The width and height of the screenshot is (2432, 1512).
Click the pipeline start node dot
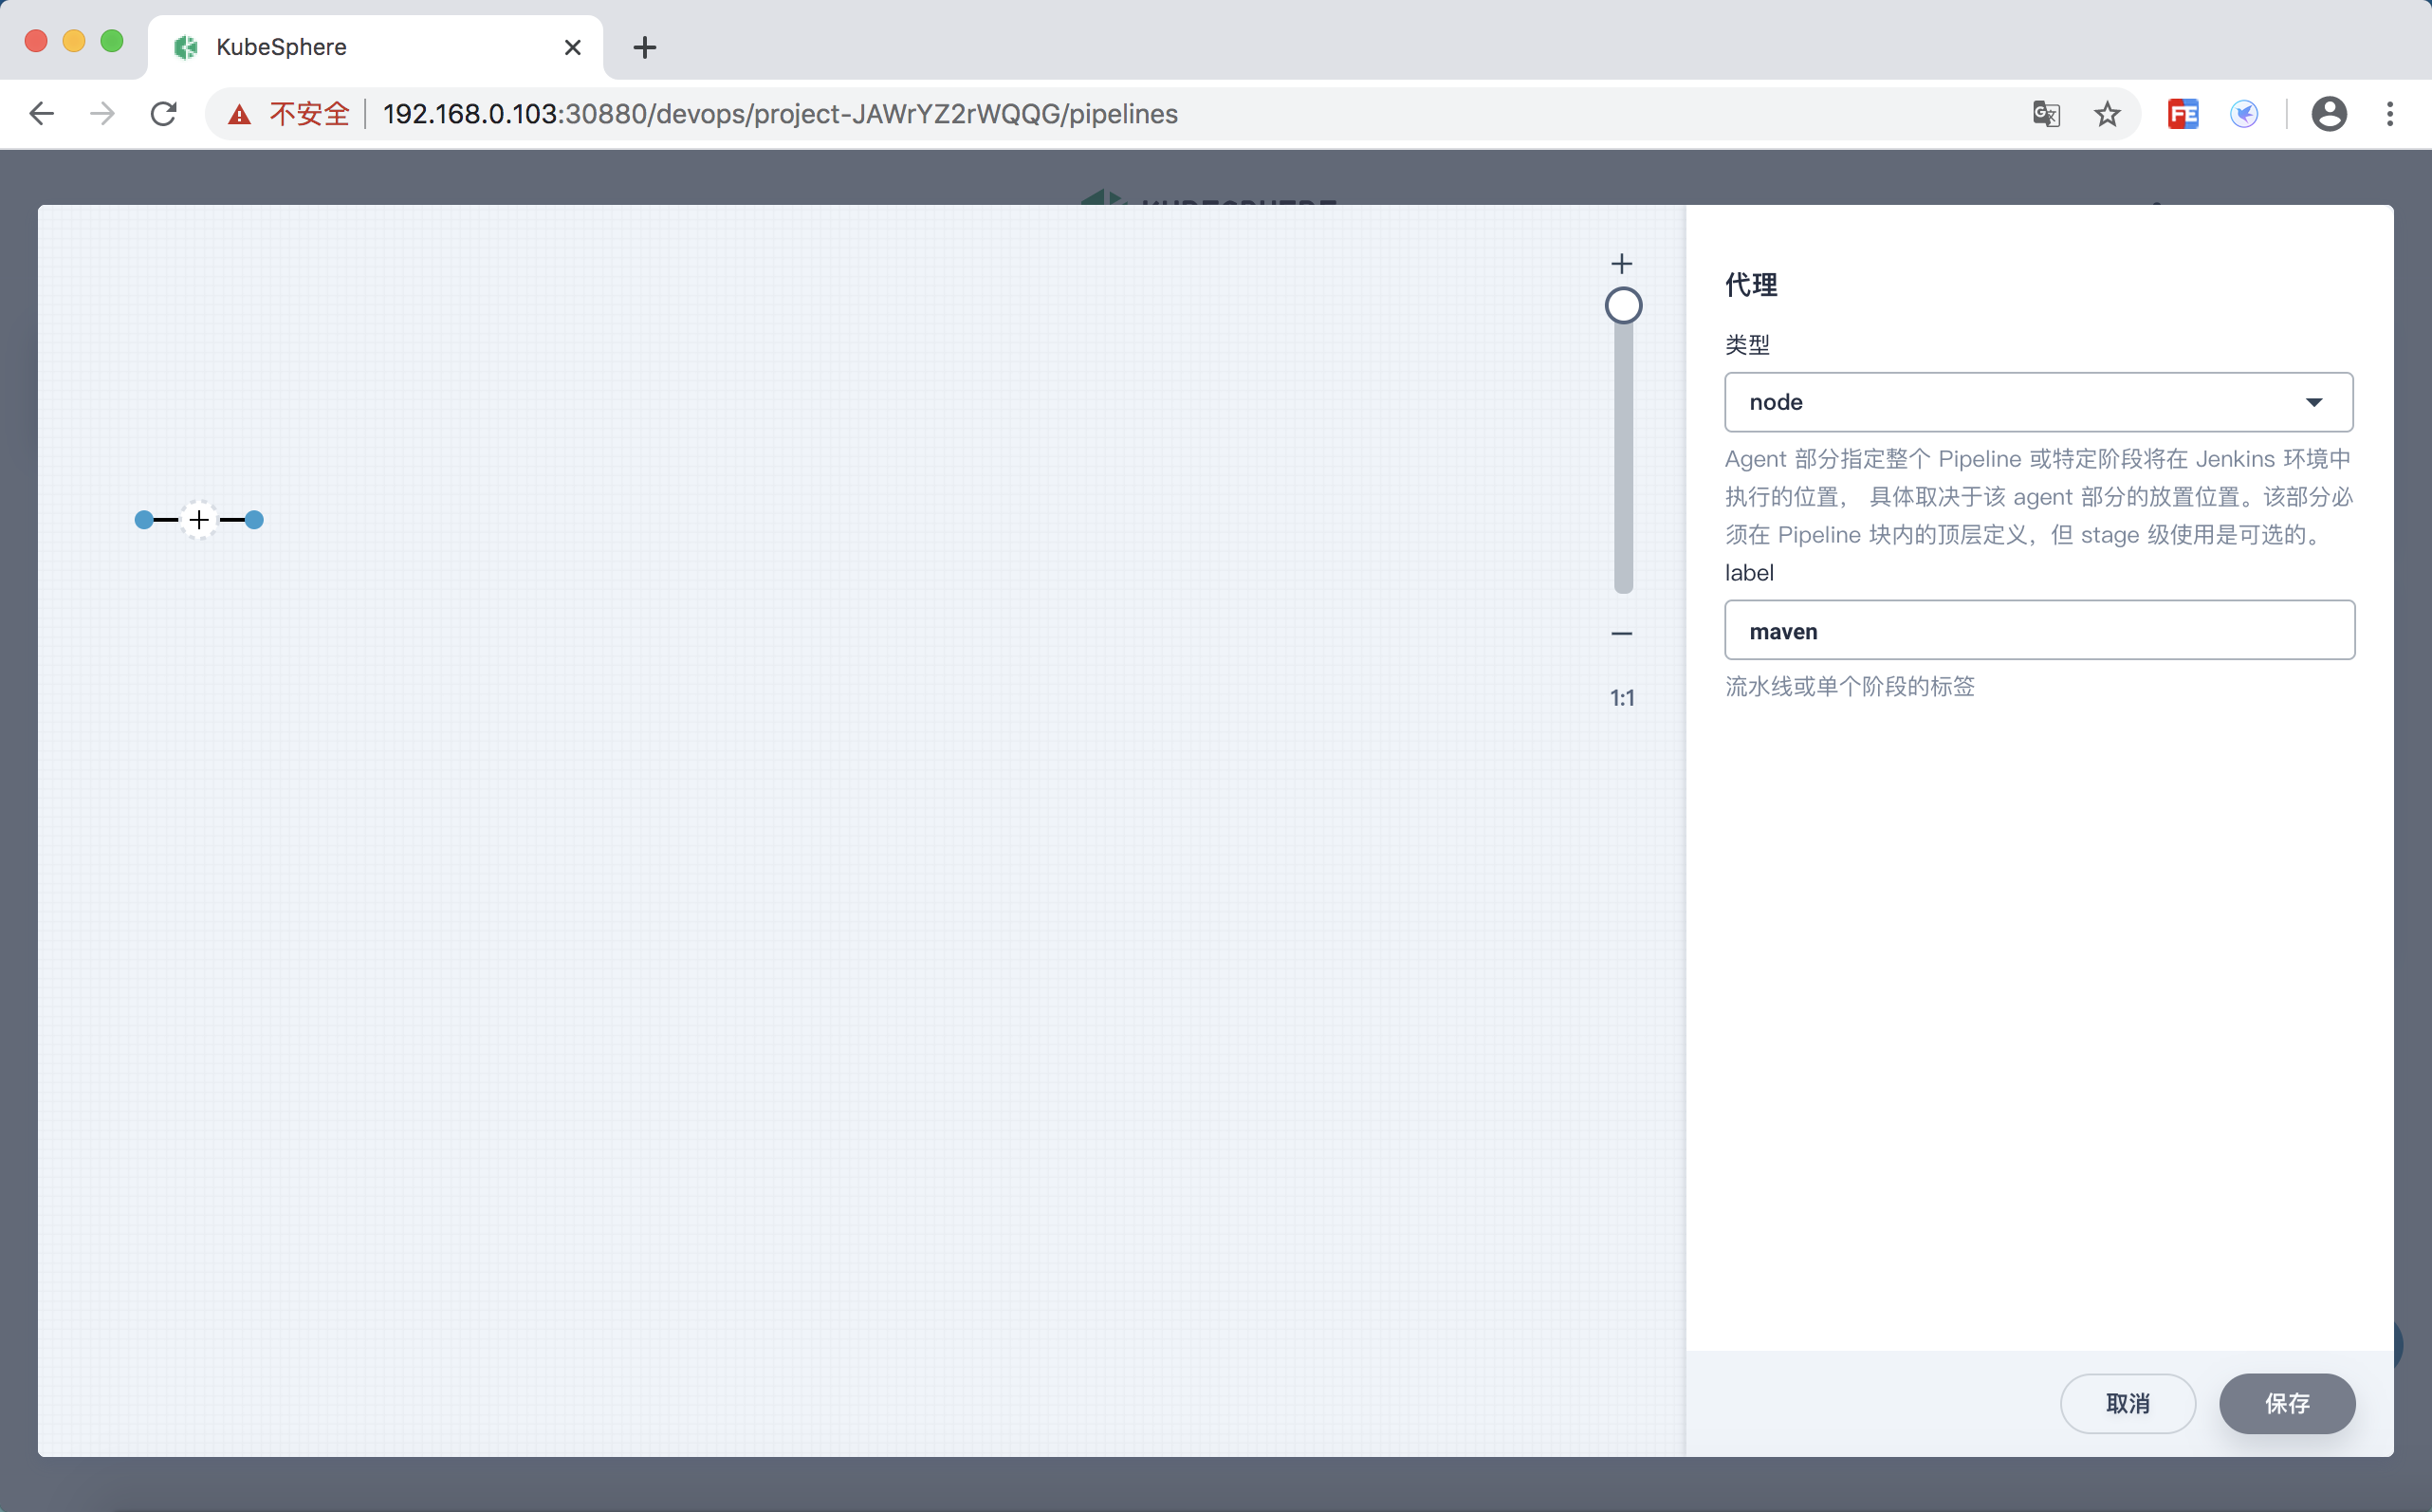tap(144, 520)
